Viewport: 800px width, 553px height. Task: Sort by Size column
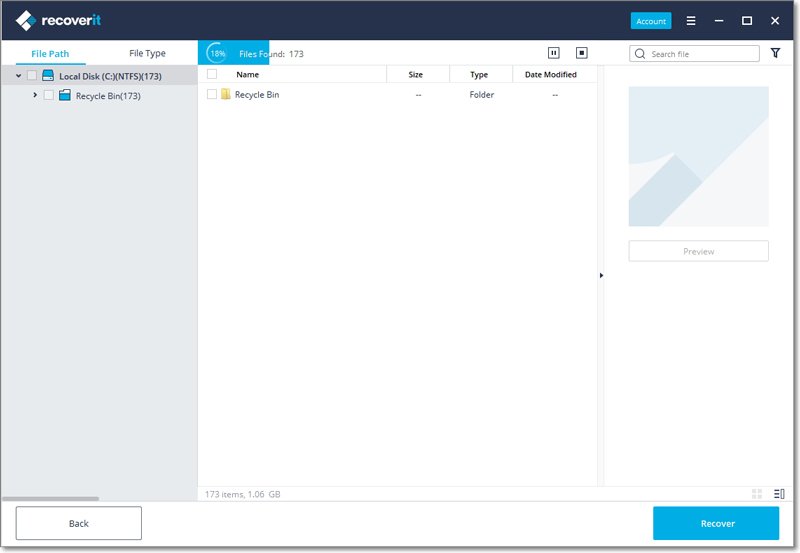(416, 74)
